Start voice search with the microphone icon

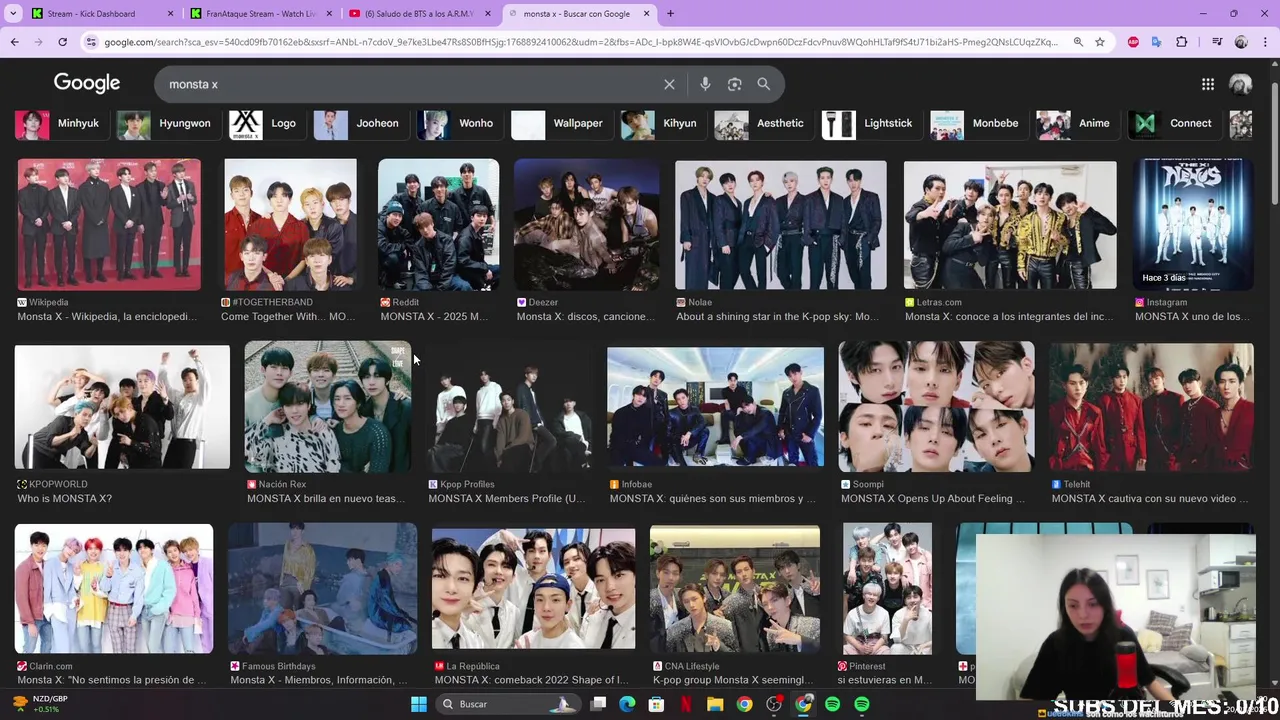[x=705, y=84]
